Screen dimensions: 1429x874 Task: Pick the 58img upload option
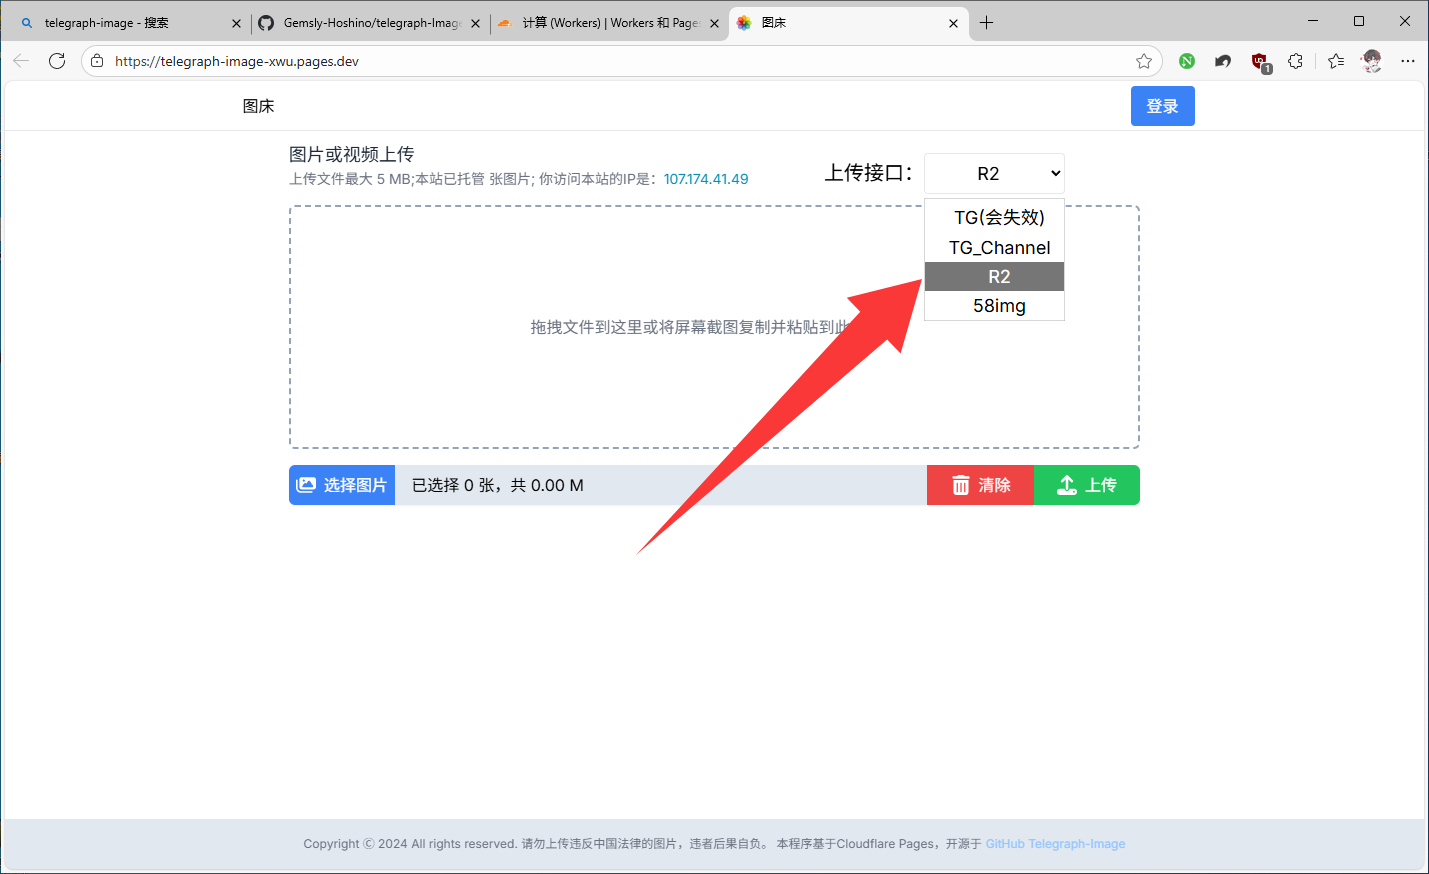coord(998,306)
